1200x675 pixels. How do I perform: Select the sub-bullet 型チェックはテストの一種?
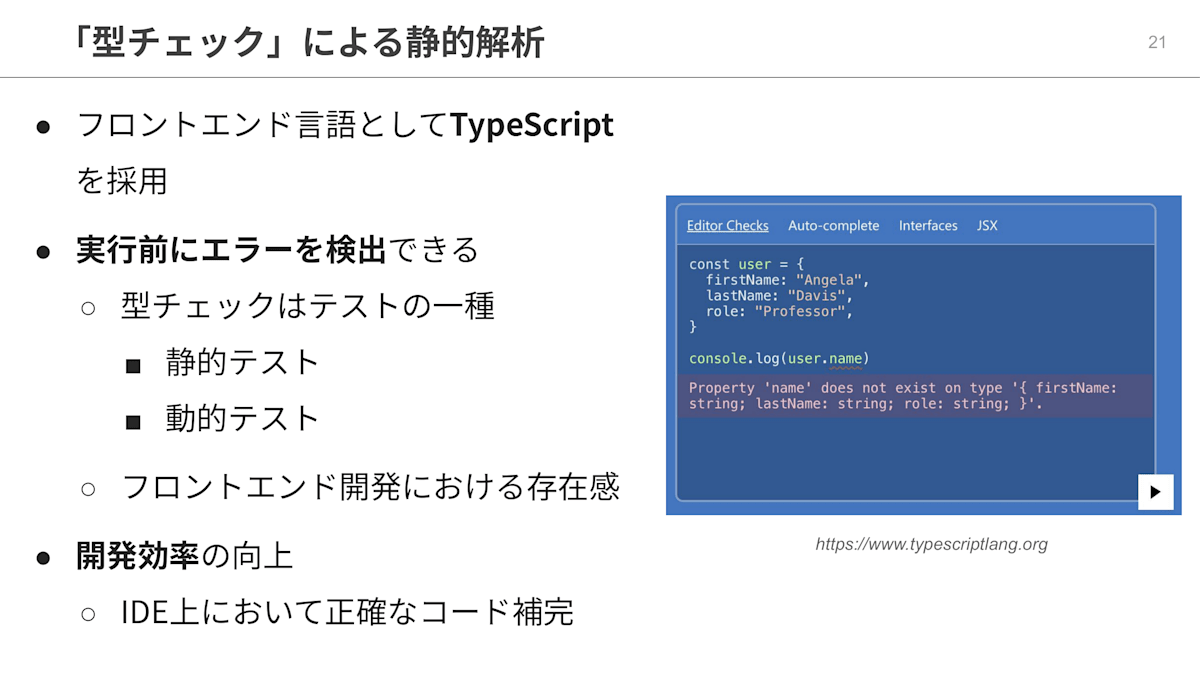tap(308, 306)
